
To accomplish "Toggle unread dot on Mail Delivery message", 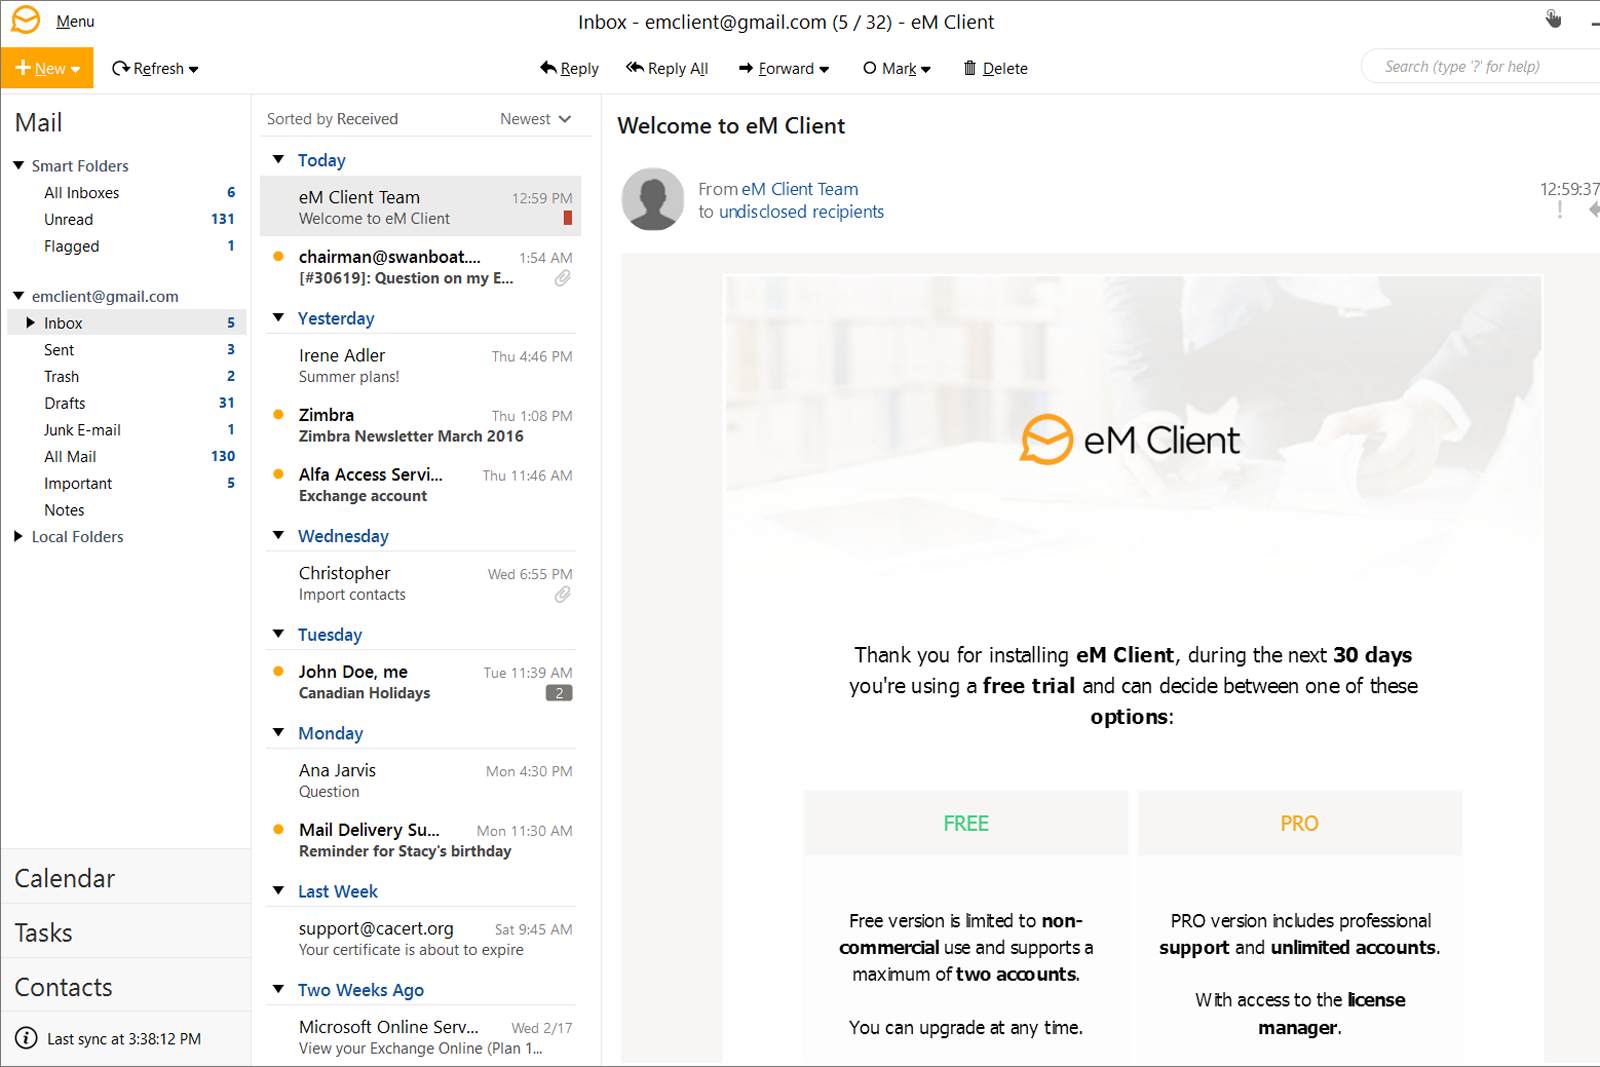I will click(278, 829).
